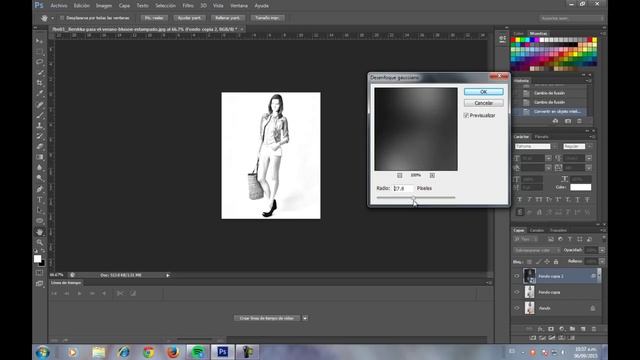The width and height of the screenshot is (640, 360).
Task: Click OK in Desenfoque gaussiano dialog
Action: [x=484, y=92]
